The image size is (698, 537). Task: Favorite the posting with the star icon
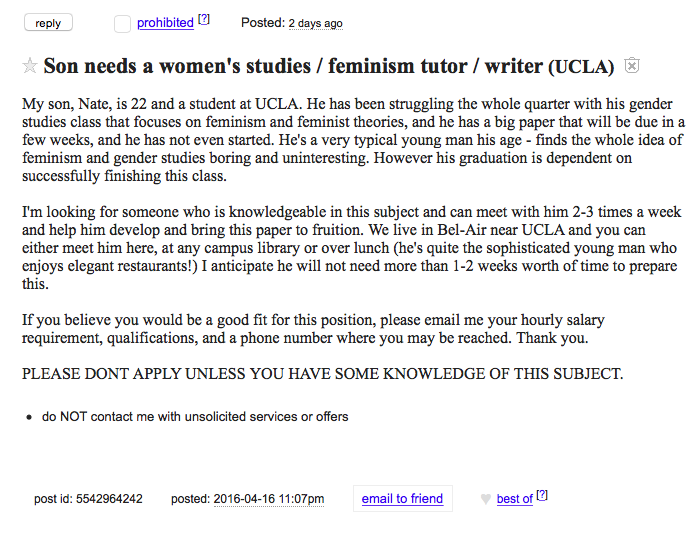tap(30, 66)
